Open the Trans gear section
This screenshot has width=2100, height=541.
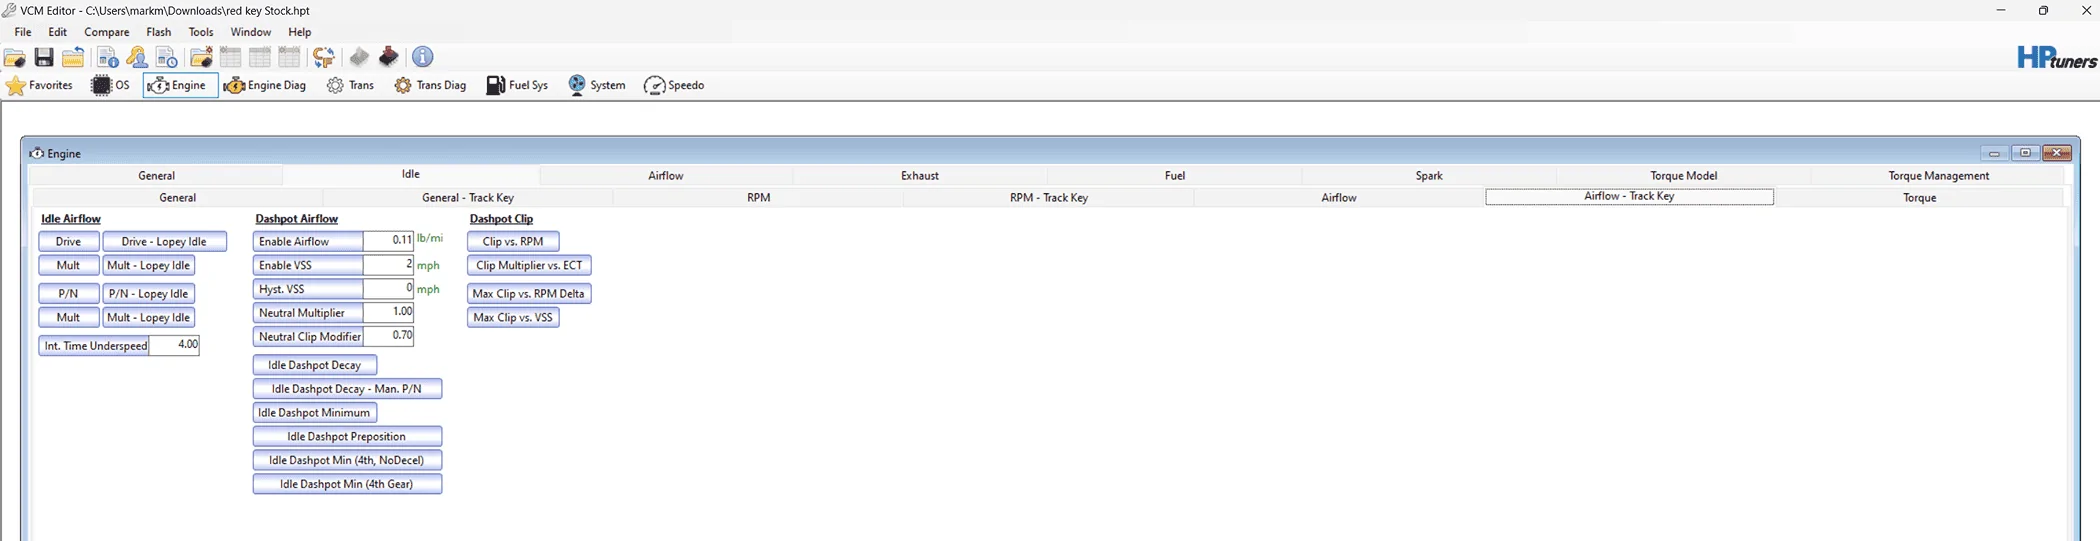pos(351,85)
